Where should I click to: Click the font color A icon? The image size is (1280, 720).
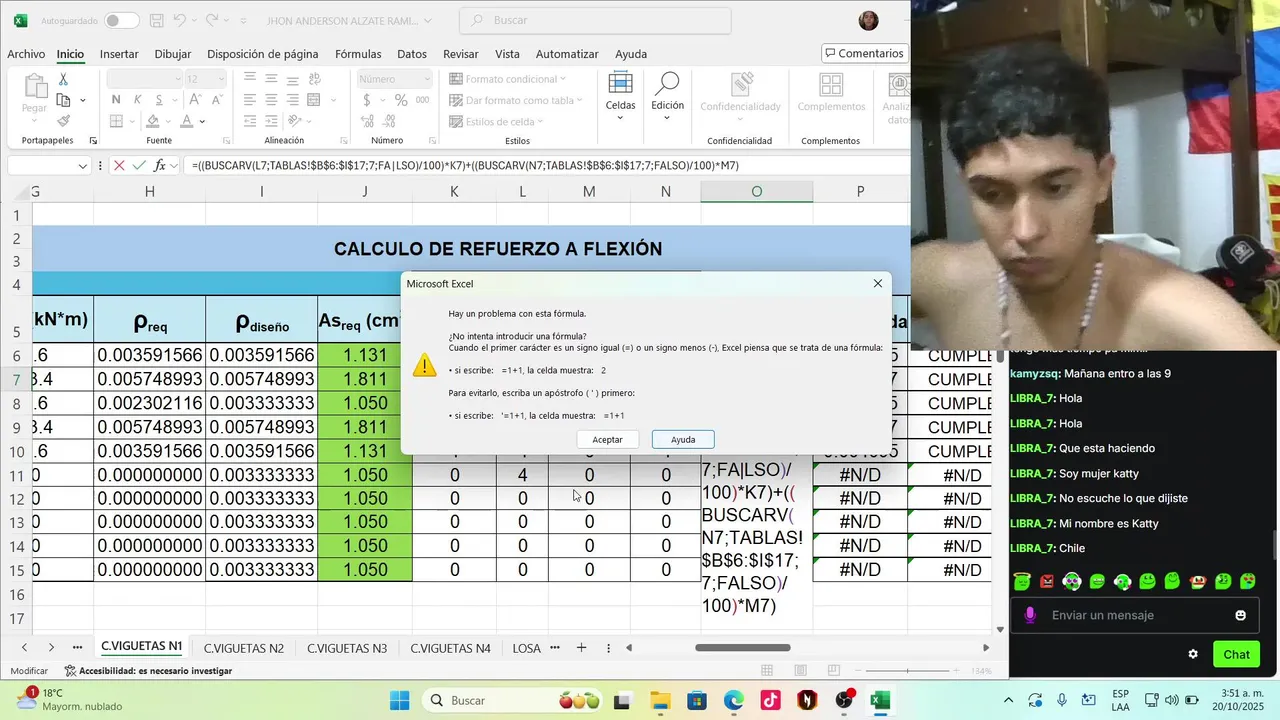pos(186,121)
